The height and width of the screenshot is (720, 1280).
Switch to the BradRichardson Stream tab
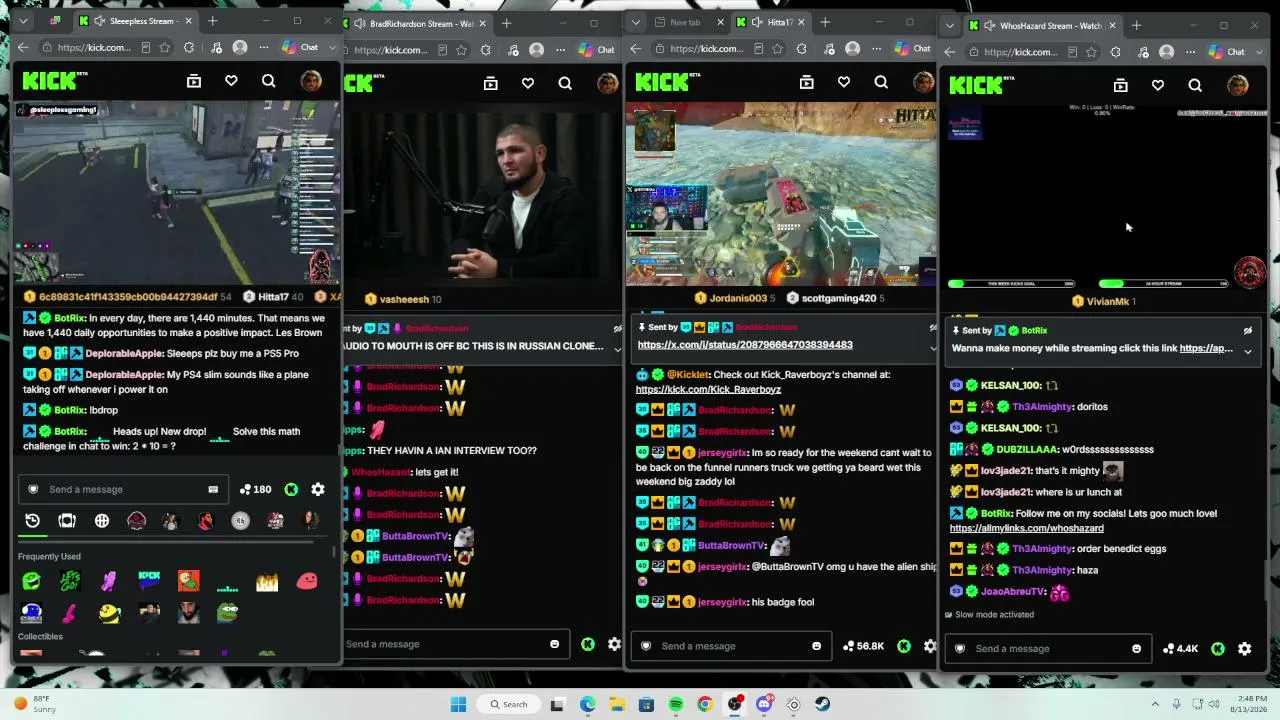point(413,23)
